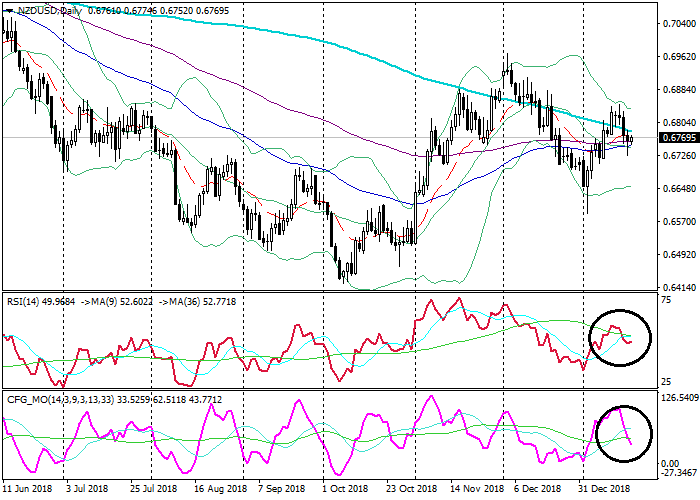Click the RSI 25 level label
This screenshot has height=500, width=700.
pyautogui.click(x=665, y=382)
